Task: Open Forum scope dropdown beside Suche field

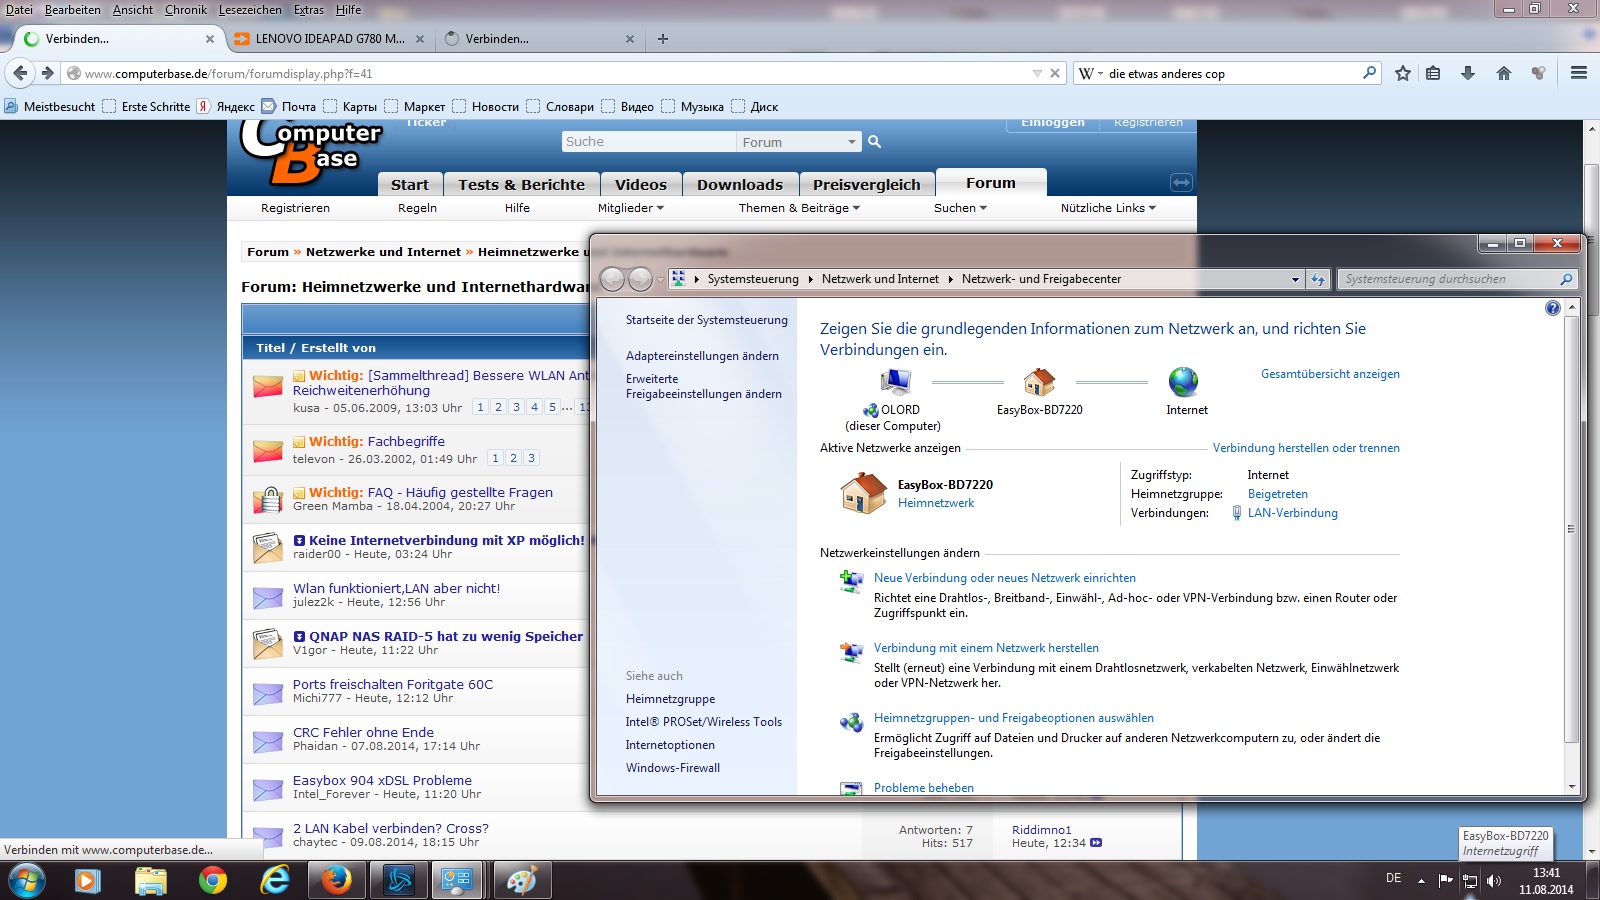Action: [798, 142]
